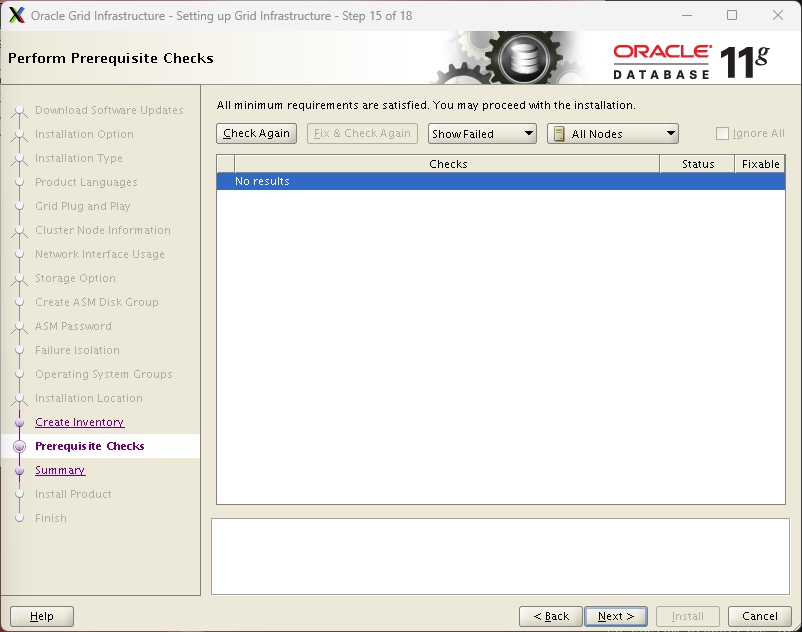
Task: Click the details text area below the table
Action: click(x=500, y=556)
